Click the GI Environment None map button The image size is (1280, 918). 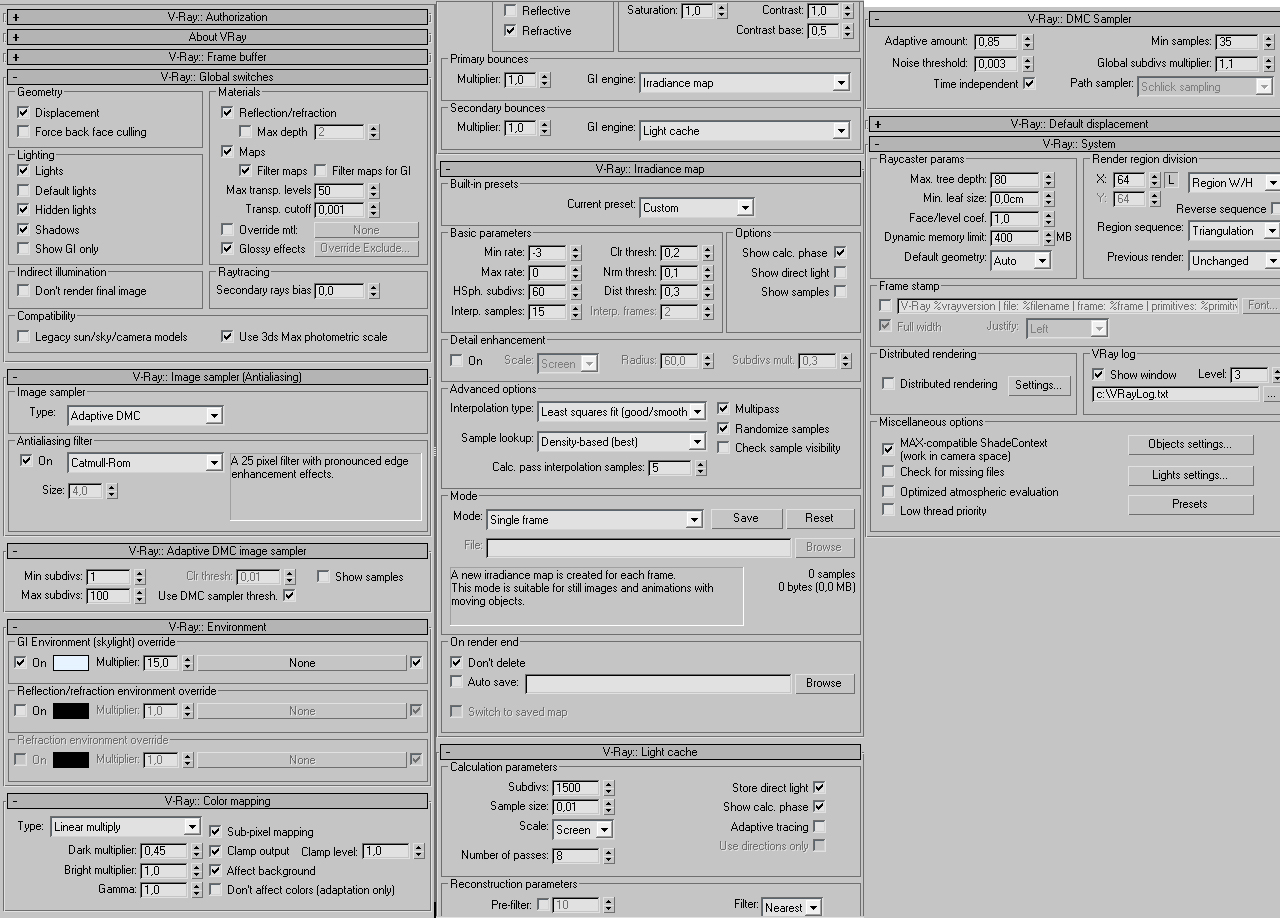pos(302,663)
